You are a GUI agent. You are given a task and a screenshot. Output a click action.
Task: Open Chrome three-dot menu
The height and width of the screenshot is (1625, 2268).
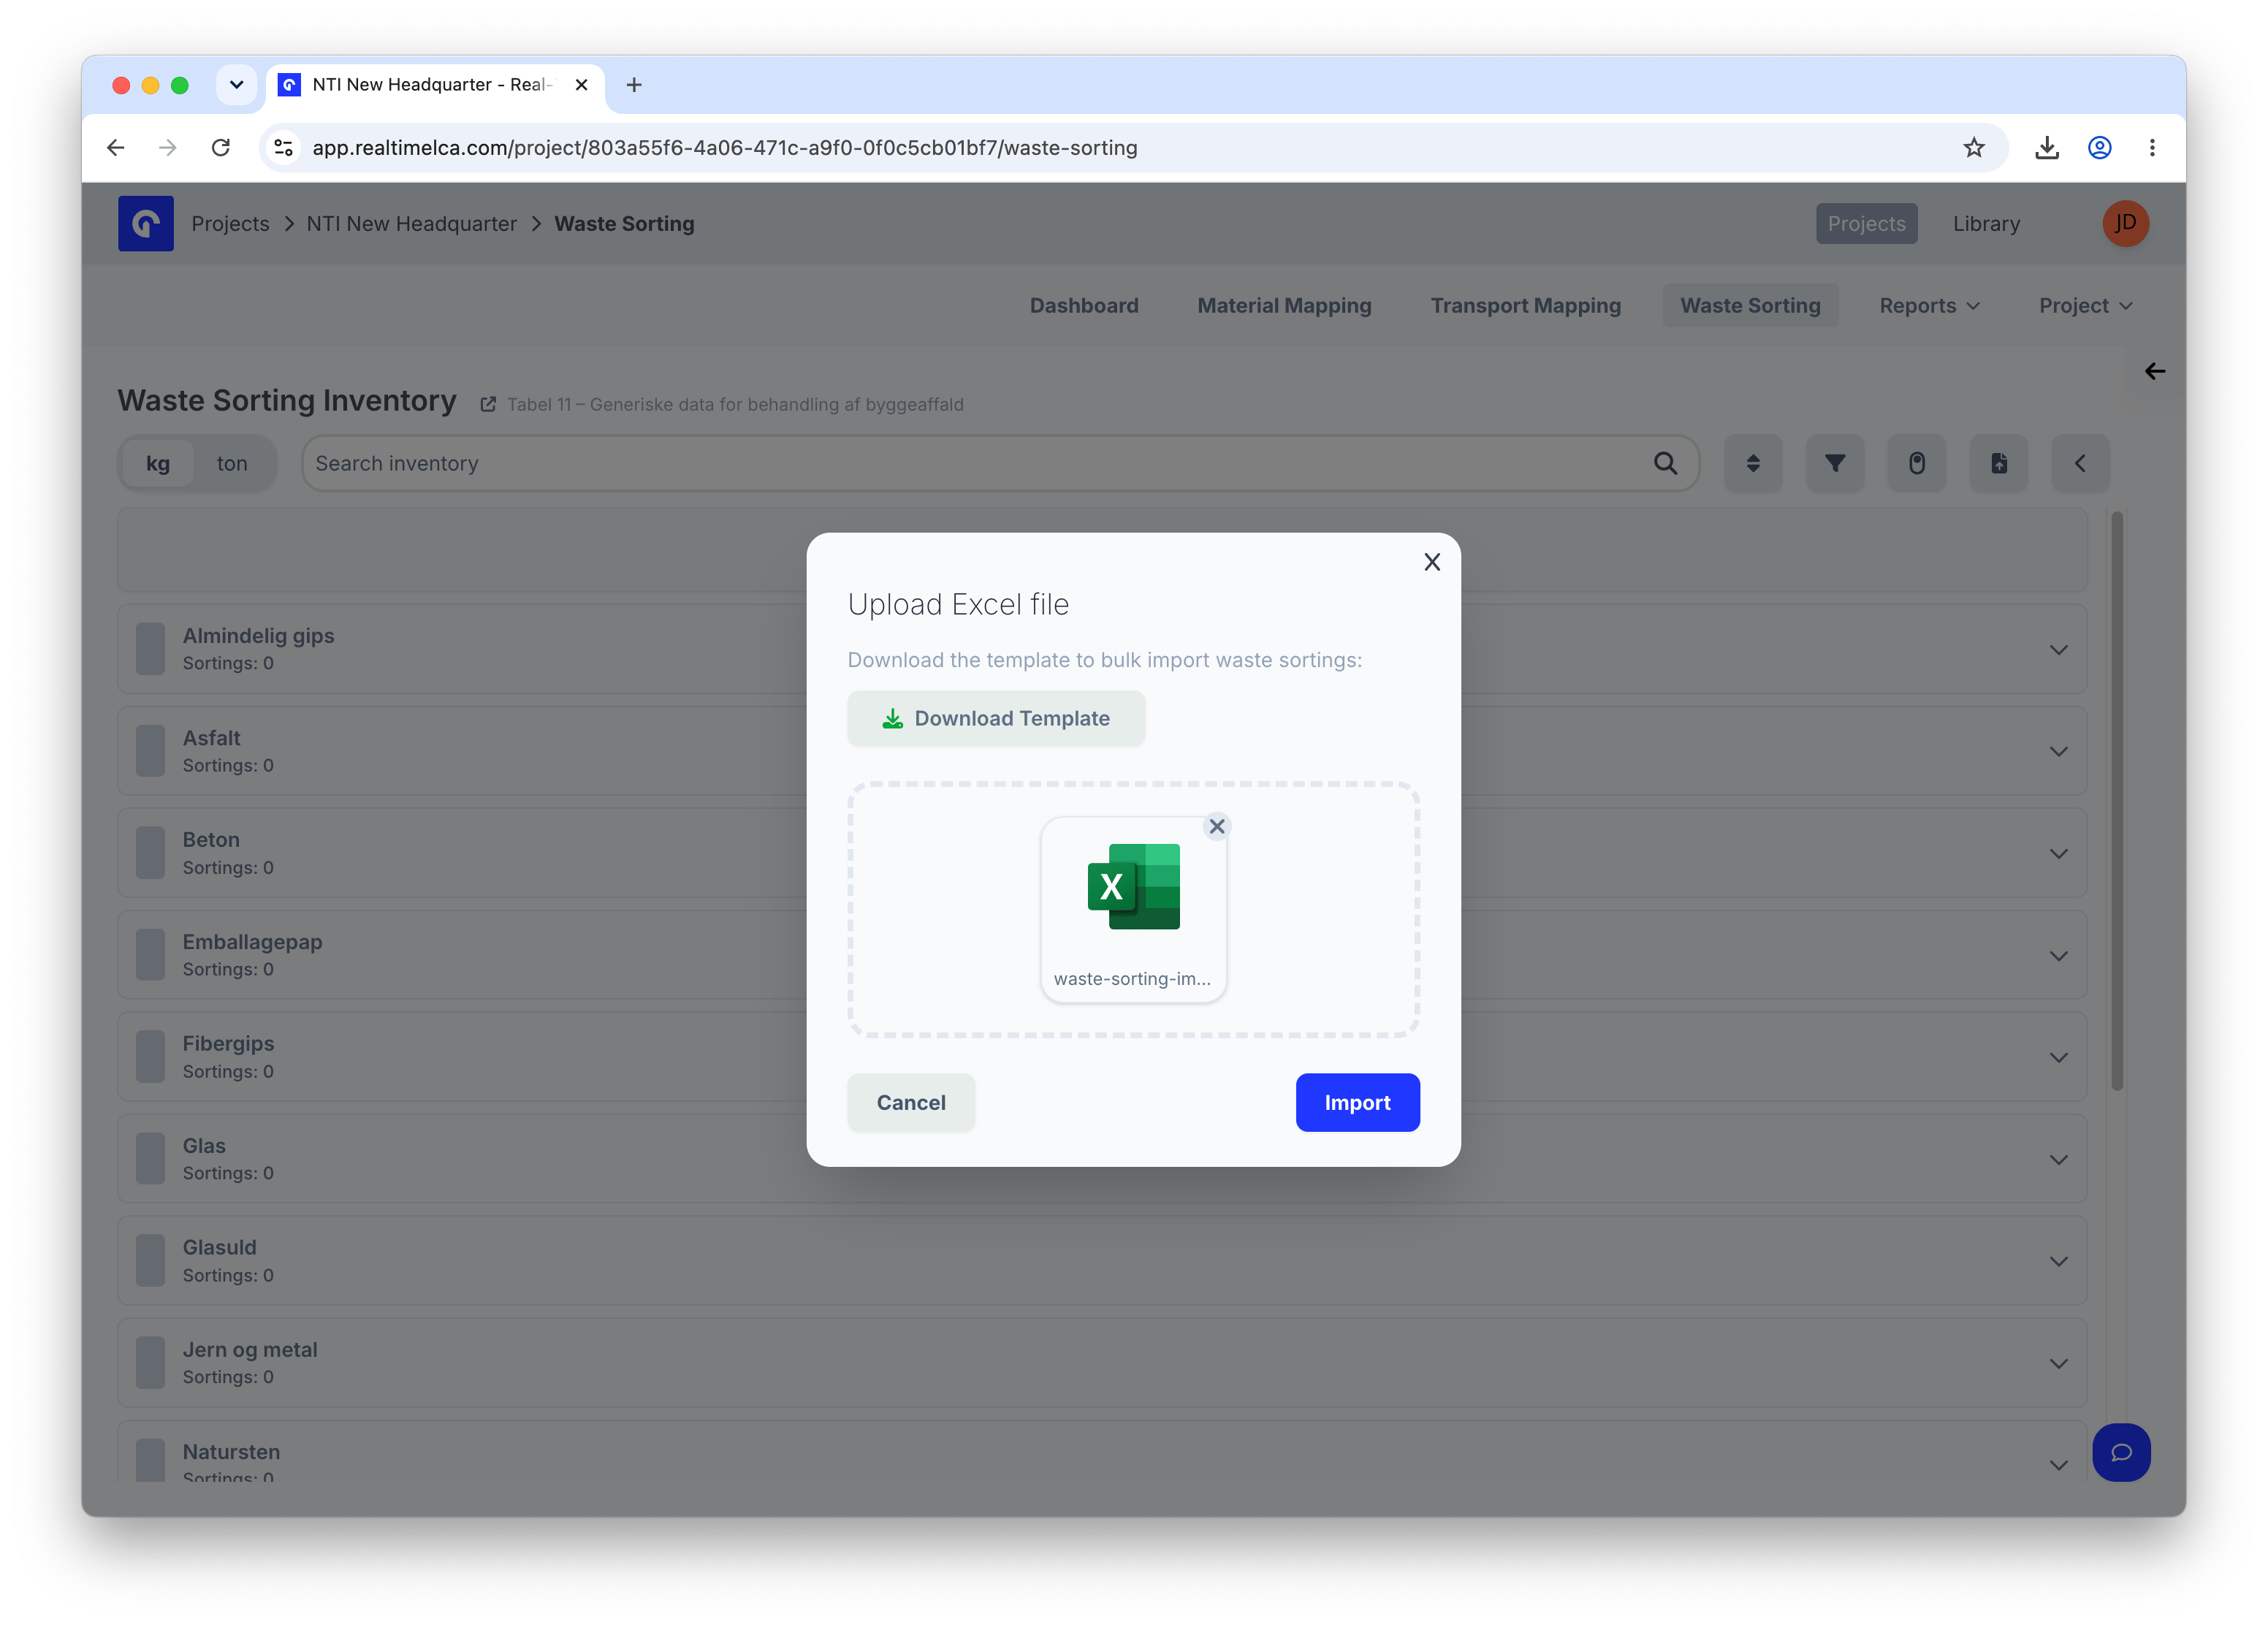pyautogui.click(x=2152, y=148)
